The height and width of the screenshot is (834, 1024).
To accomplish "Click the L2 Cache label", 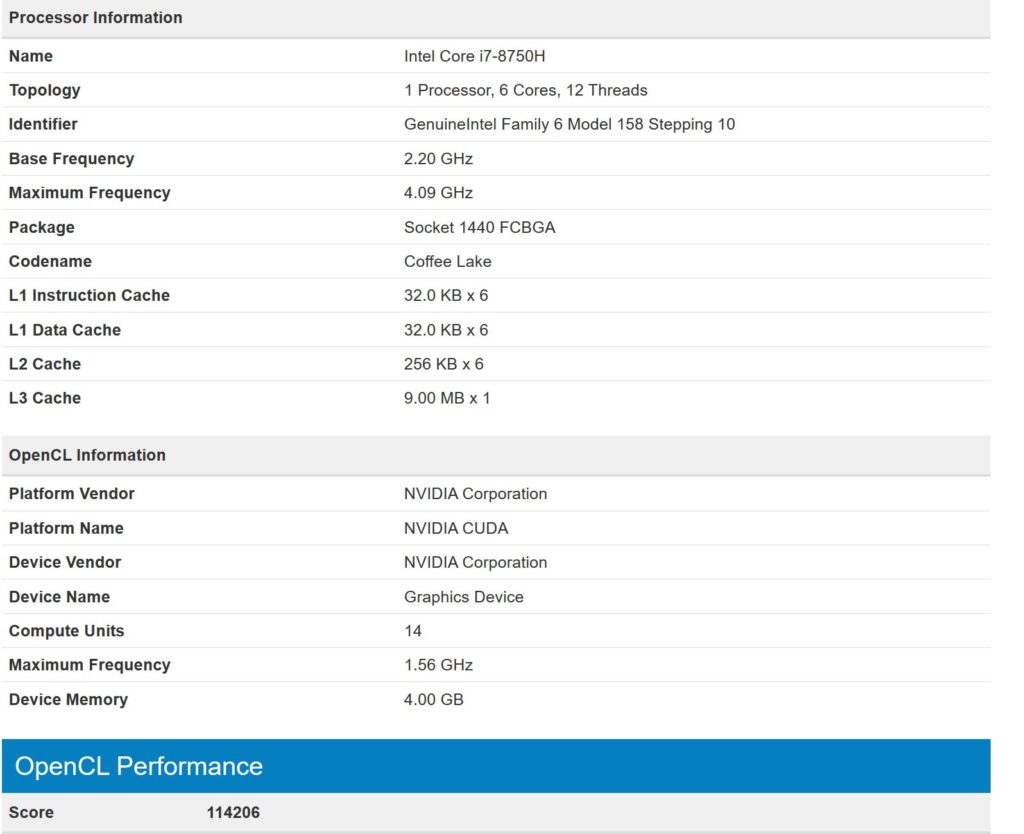I will 44,364.
